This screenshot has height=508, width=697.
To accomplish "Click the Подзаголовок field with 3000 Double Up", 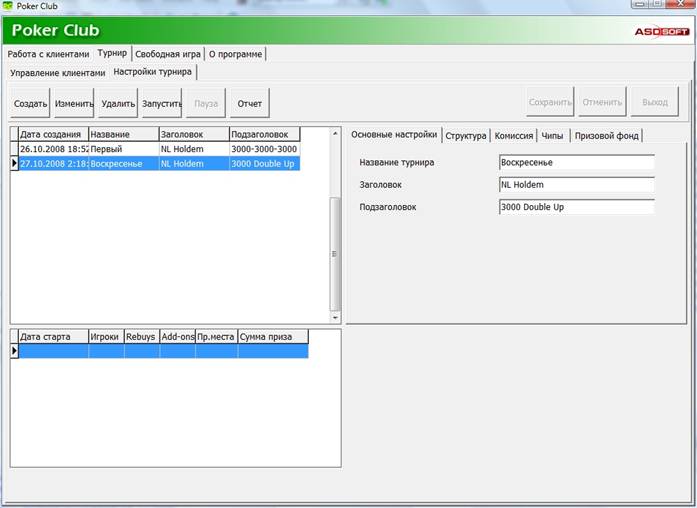I will pyautogui.click(x=576, y=207).
